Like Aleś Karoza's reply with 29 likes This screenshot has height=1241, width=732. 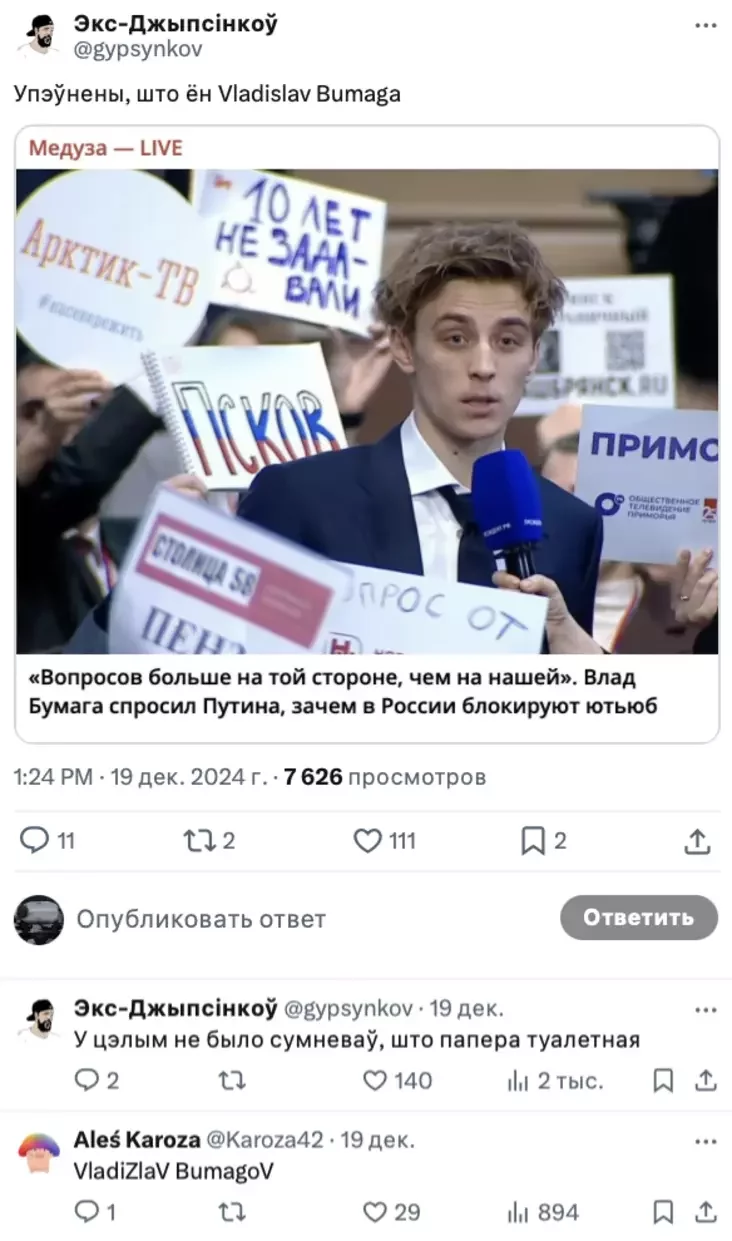pyautogui.click(x=391, y=1212)
